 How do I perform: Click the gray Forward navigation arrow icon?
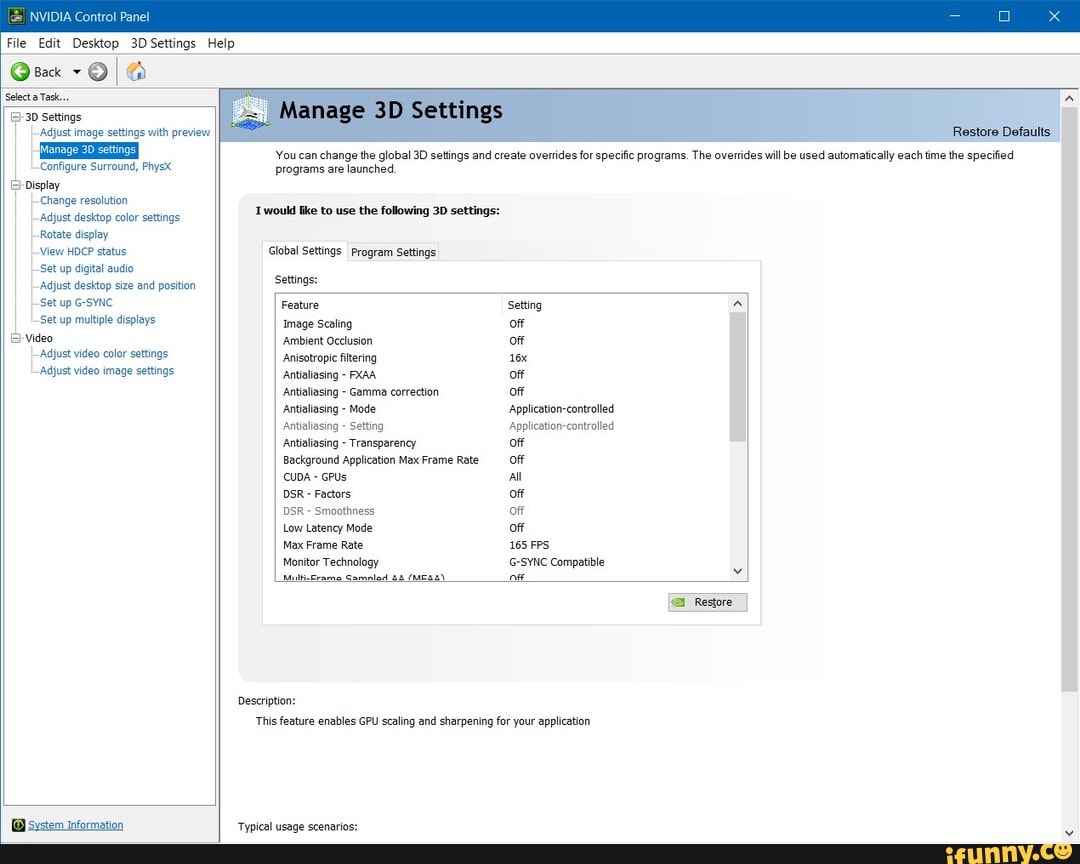[96, 71]
